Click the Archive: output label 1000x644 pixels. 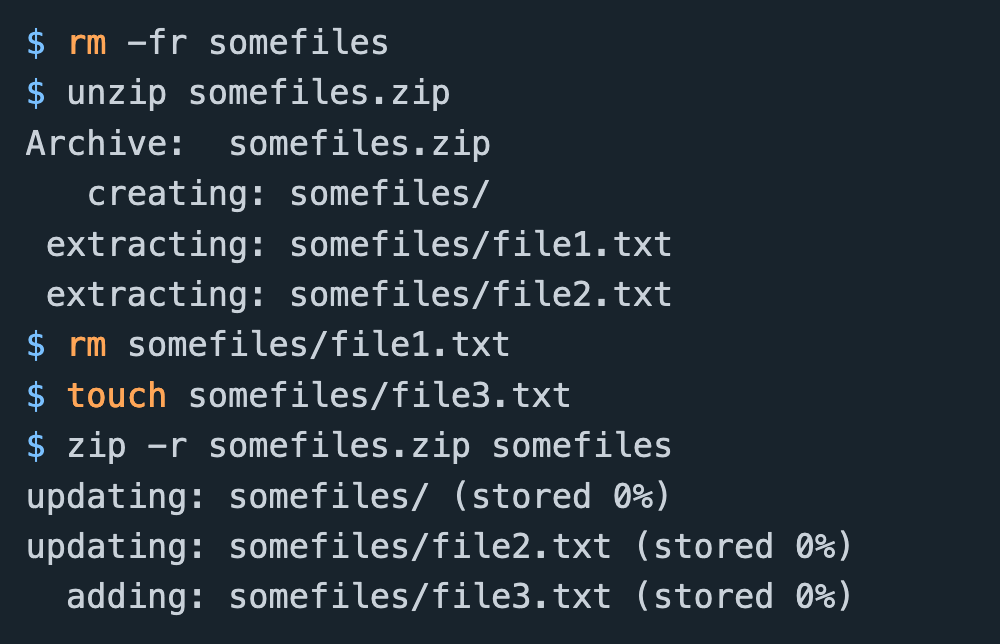(106, 143)
